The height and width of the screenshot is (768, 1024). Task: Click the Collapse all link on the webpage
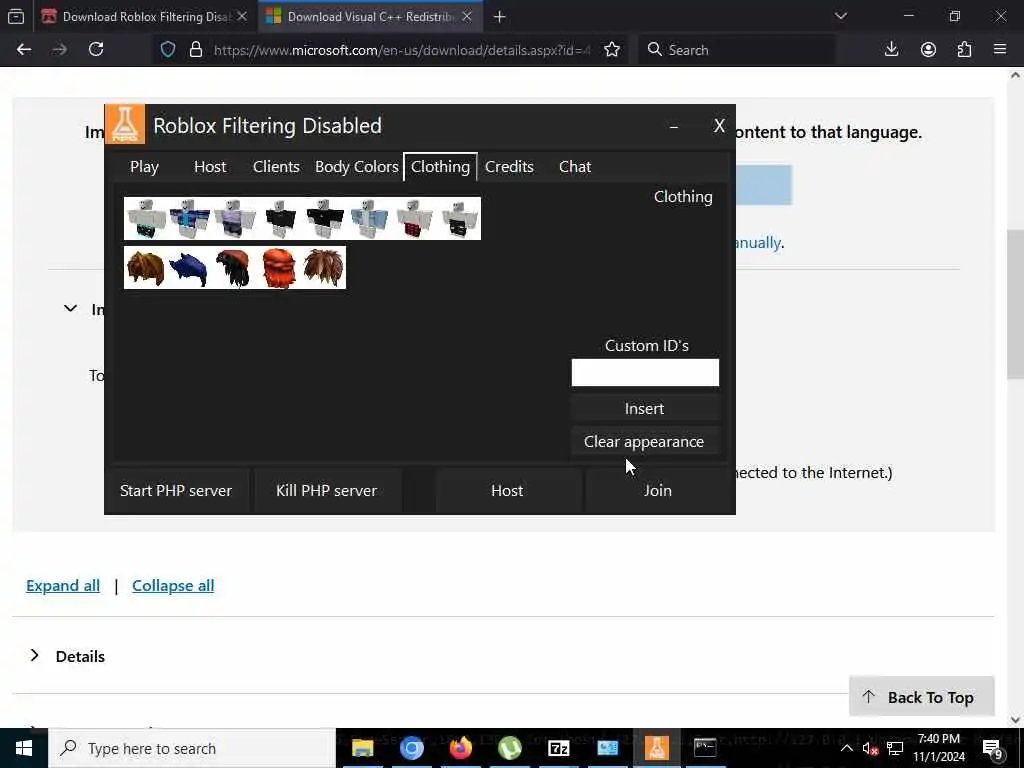[173, 586]
